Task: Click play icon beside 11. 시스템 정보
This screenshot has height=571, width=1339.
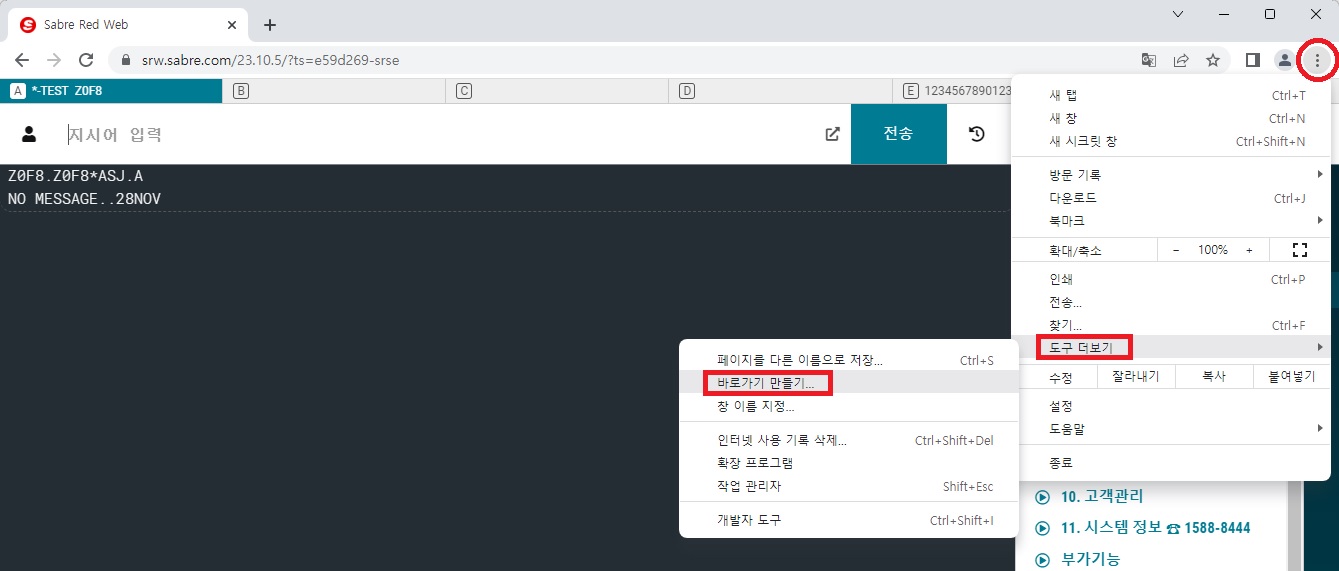Action: [x=1042, y=528]
